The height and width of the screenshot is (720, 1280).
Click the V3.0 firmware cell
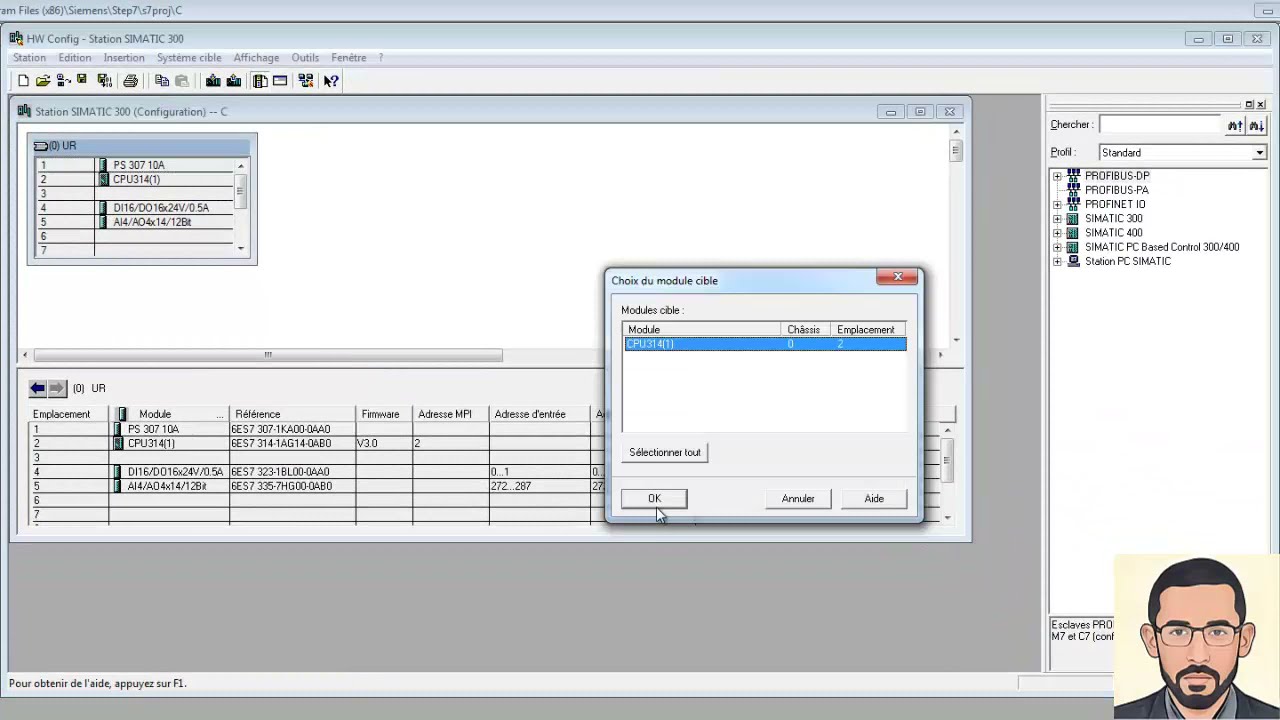tap(384, 443)
